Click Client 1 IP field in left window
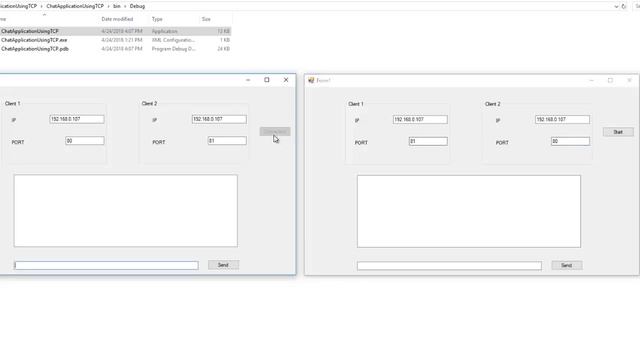The image size is (640, 360). click(77, 119)
